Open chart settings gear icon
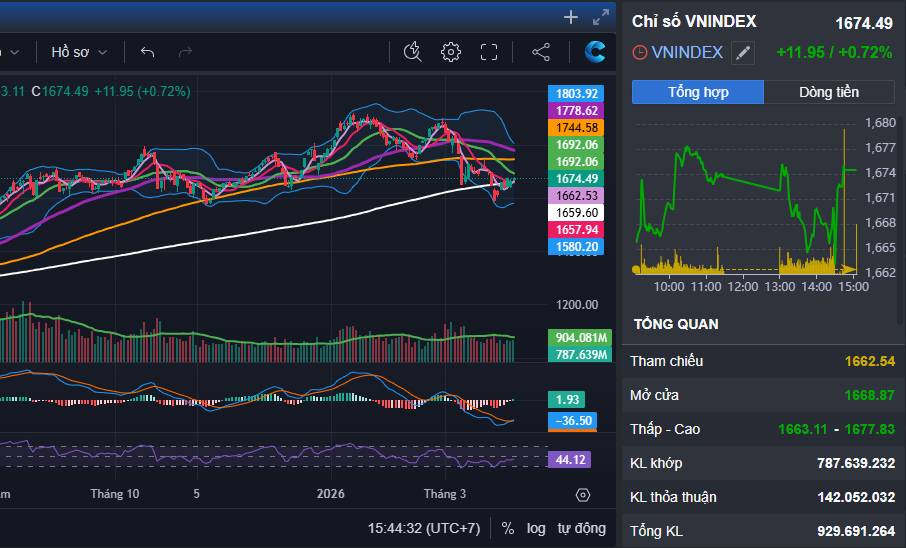 coord(451,52)
